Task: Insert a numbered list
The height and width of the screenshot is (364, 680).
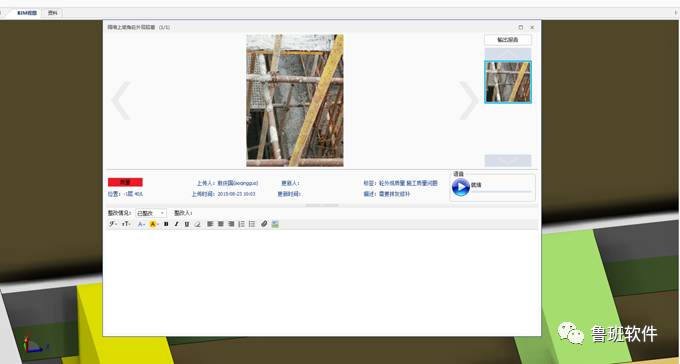Action: (242, 224)
